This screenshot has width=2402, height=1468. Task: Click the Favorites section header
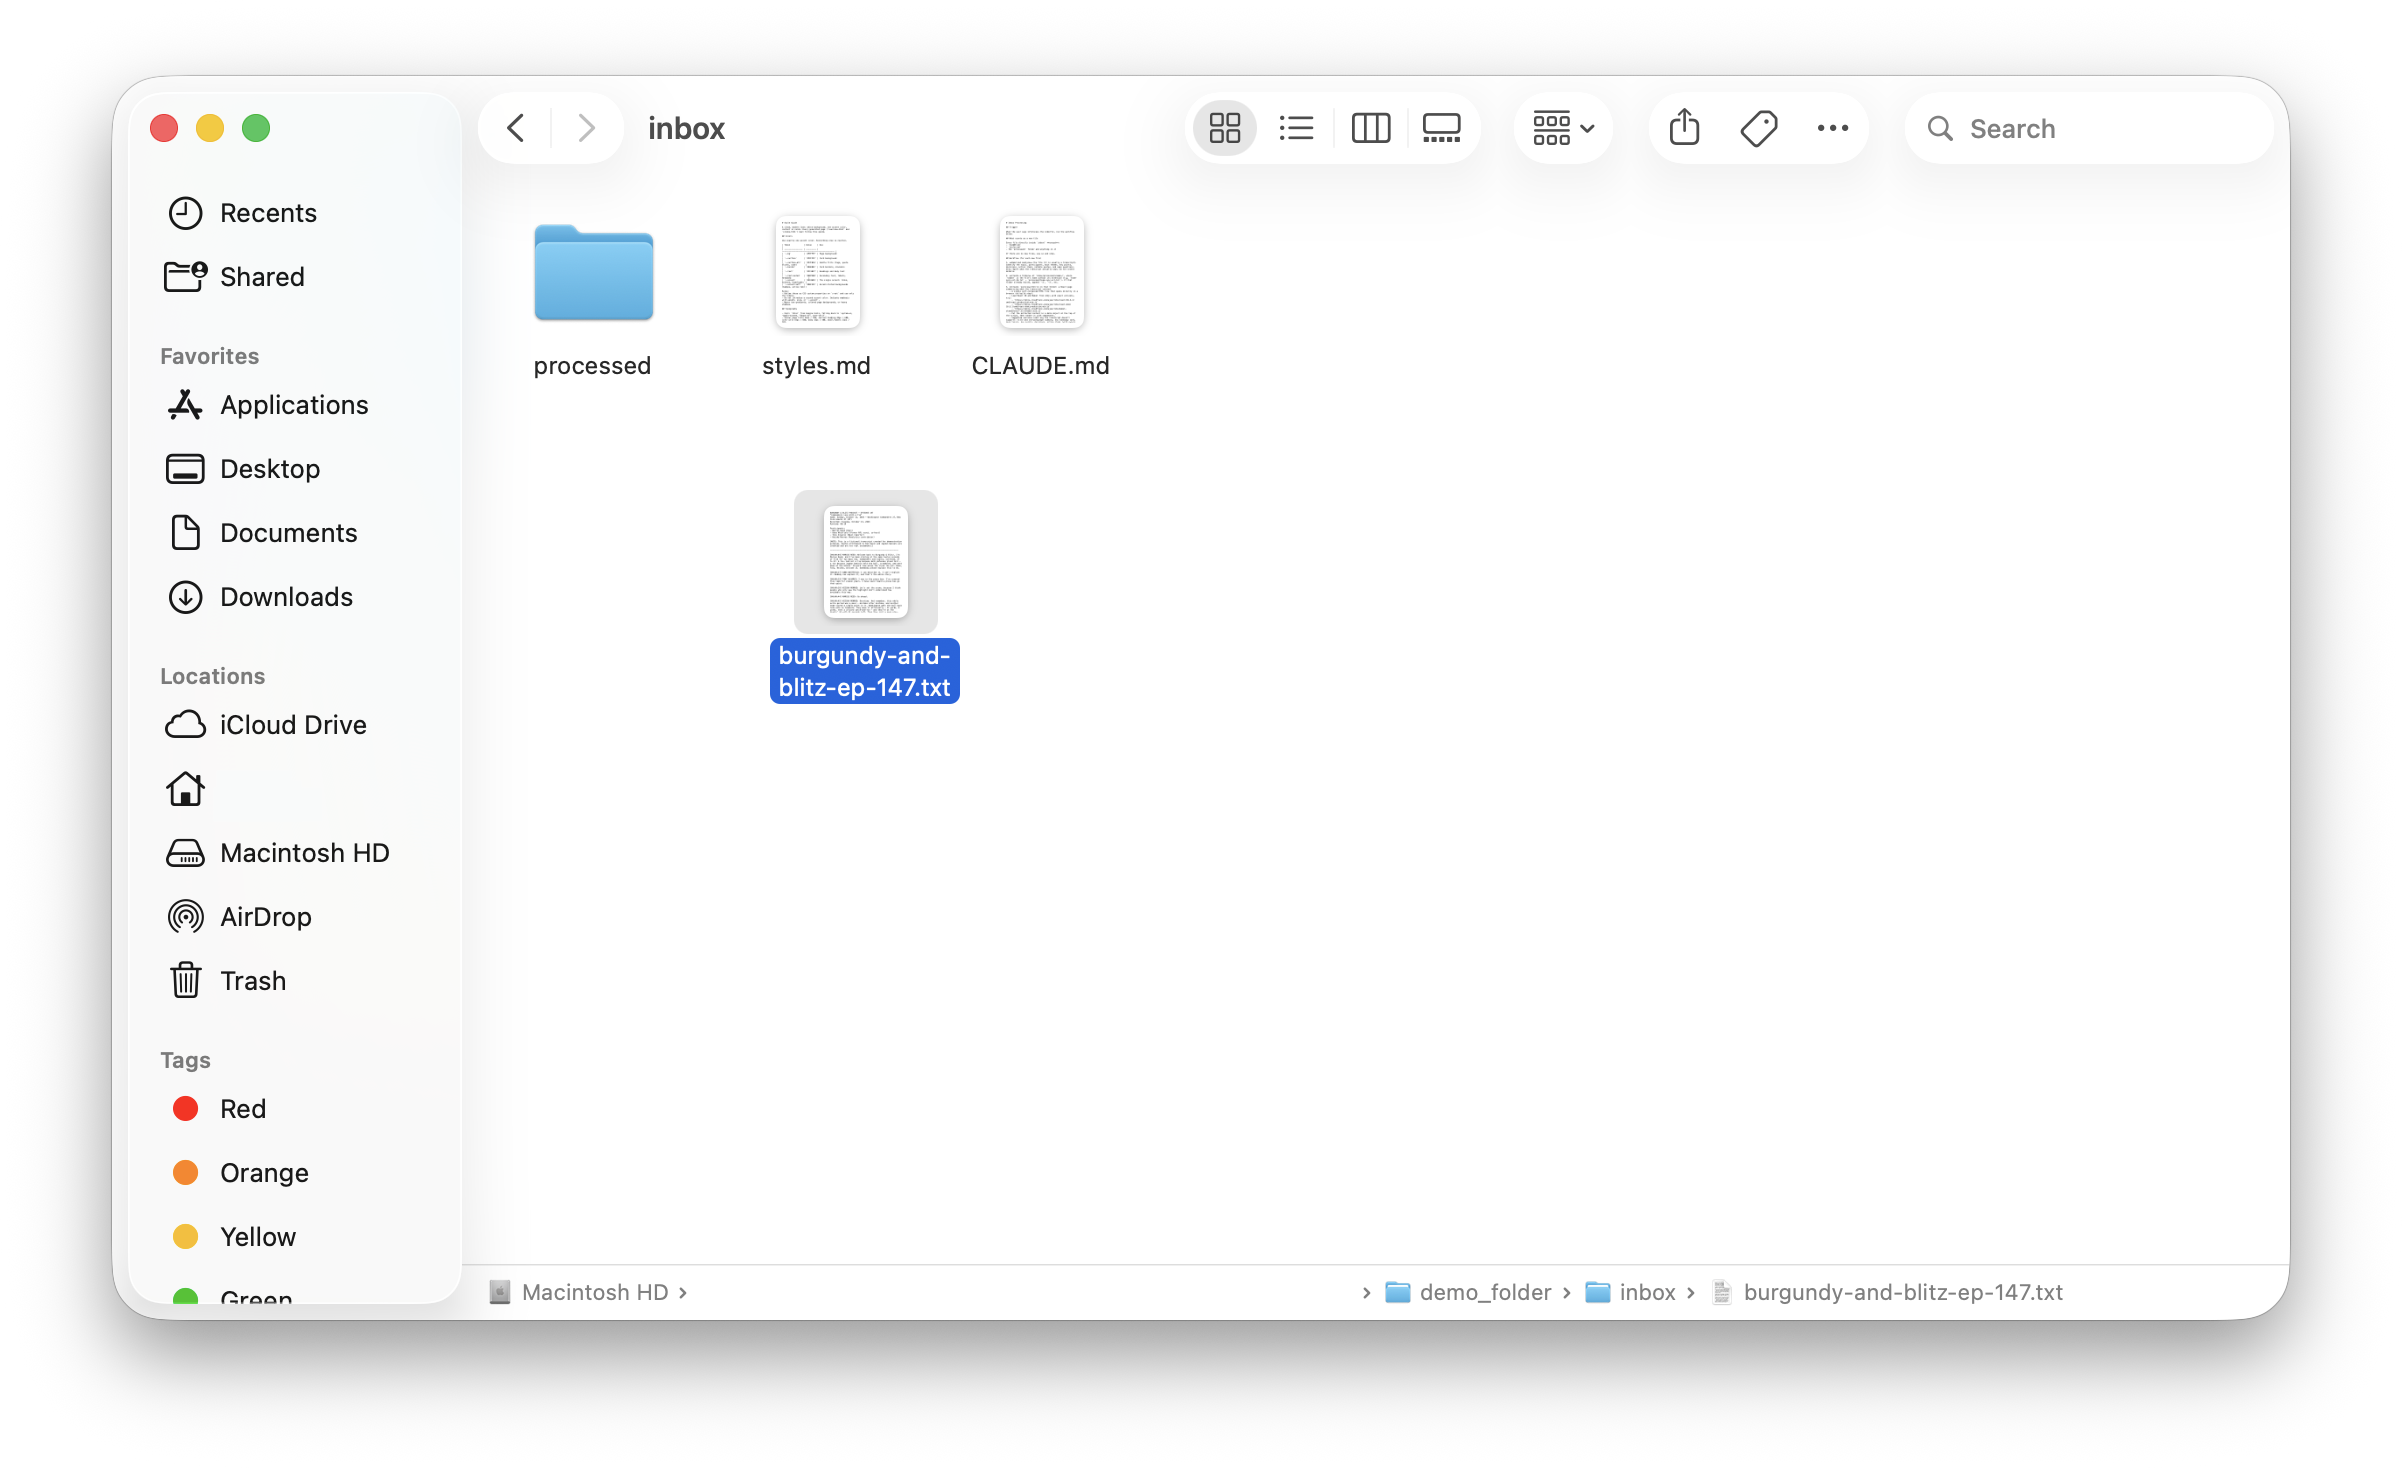210,356
